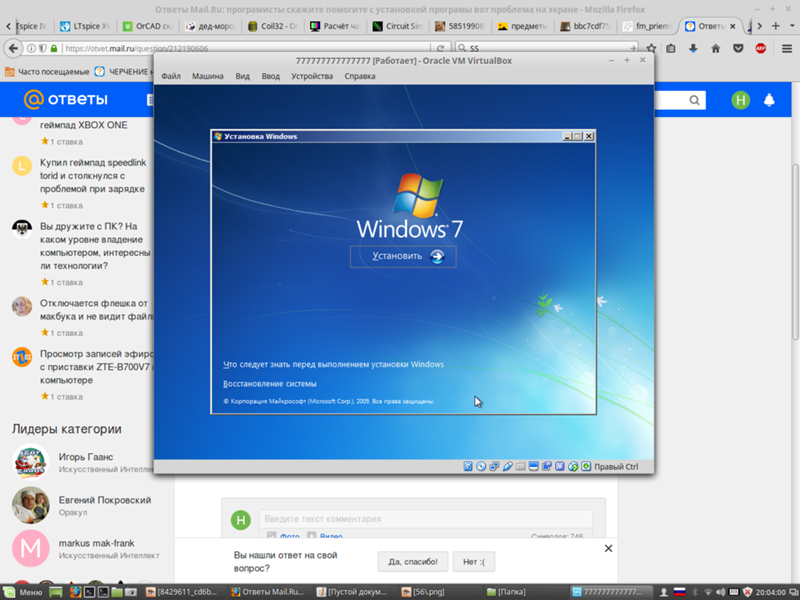Open Евгений Покровский leader profile
Screen dimensions: 800x600
point(105,500)
